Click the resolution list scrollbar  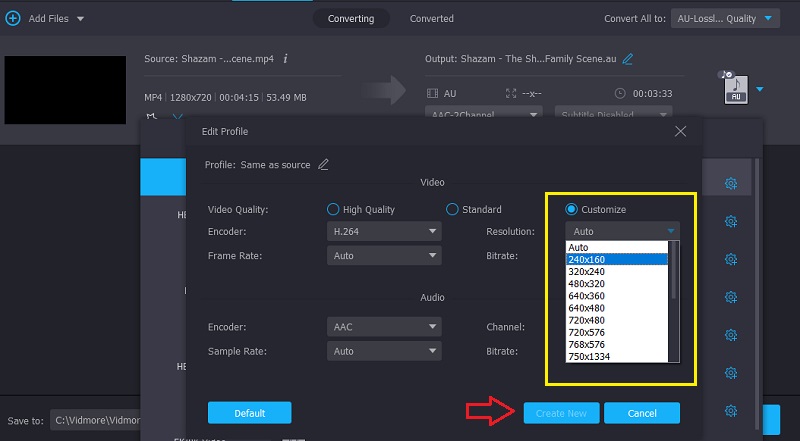(x=674, y=270)
